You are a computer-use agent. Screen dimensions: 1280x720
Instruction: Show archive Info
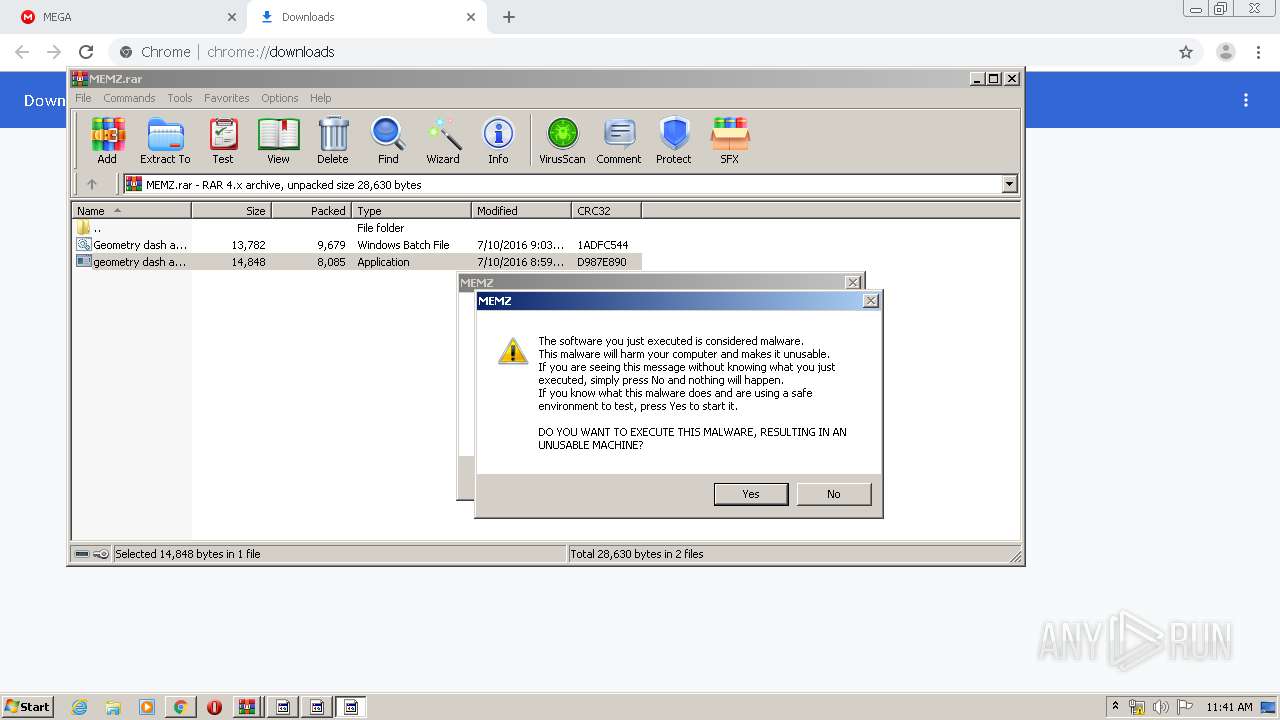498,140
